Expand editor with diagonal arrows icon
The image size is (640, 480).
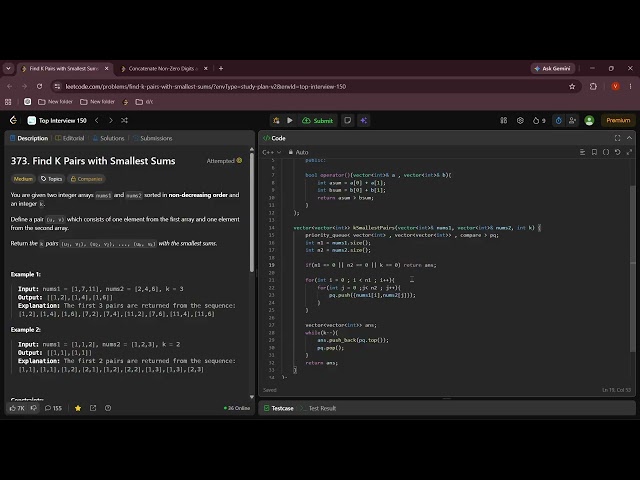click(629, 152)
